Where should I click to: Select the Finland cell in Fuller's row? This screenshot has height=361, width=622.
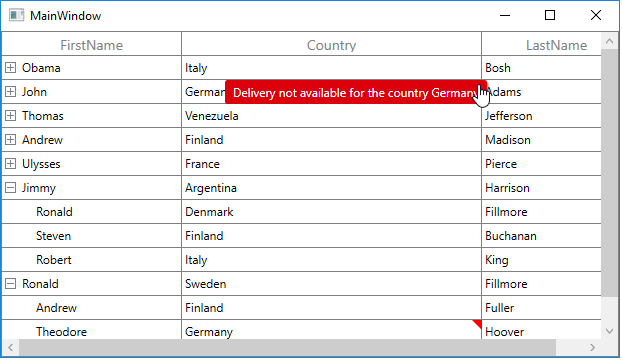[x=332, y=308]
